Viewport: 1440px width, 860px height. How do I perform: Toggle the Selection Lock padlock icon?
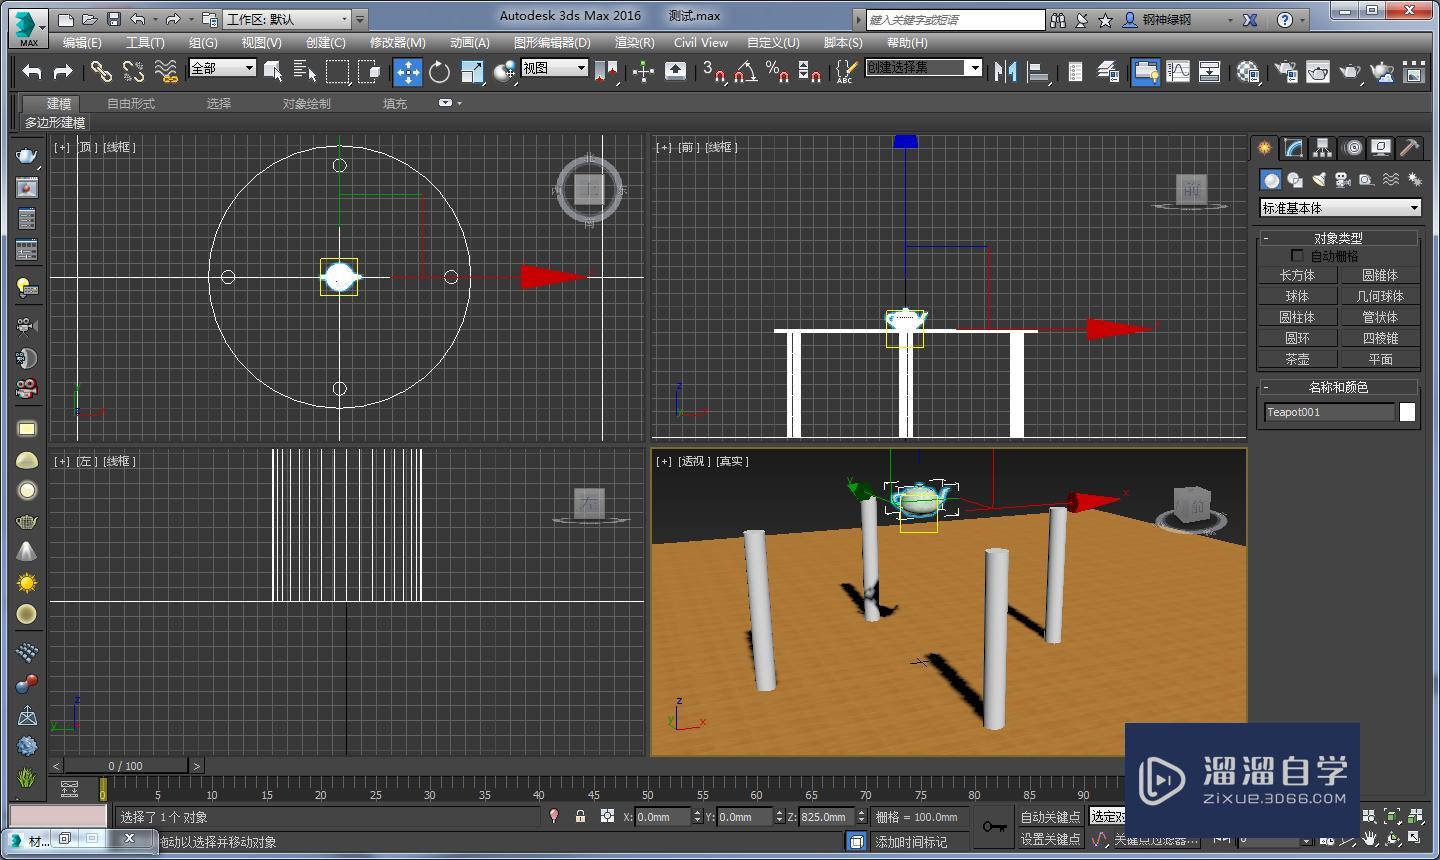click(580, 817)
